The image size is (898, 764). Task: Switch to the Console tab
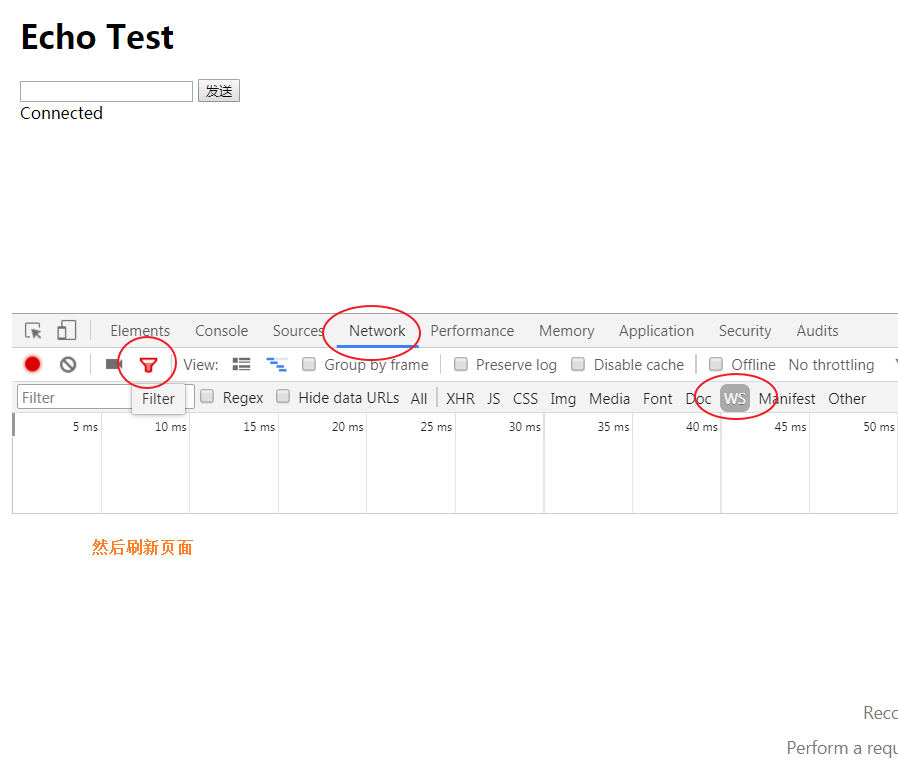[x=222, y=331]
